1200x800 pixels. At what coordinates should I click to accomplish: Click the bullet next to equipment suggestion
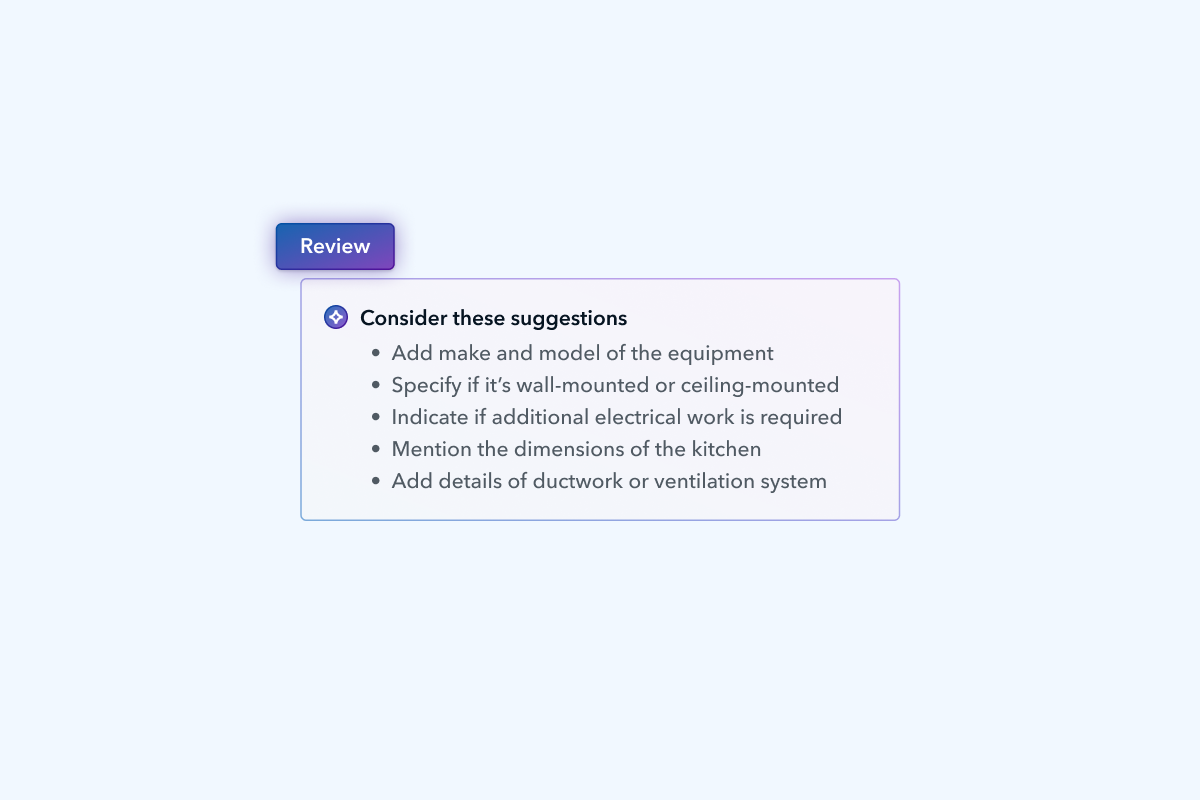pyautogui.click(x=375, y=353)
